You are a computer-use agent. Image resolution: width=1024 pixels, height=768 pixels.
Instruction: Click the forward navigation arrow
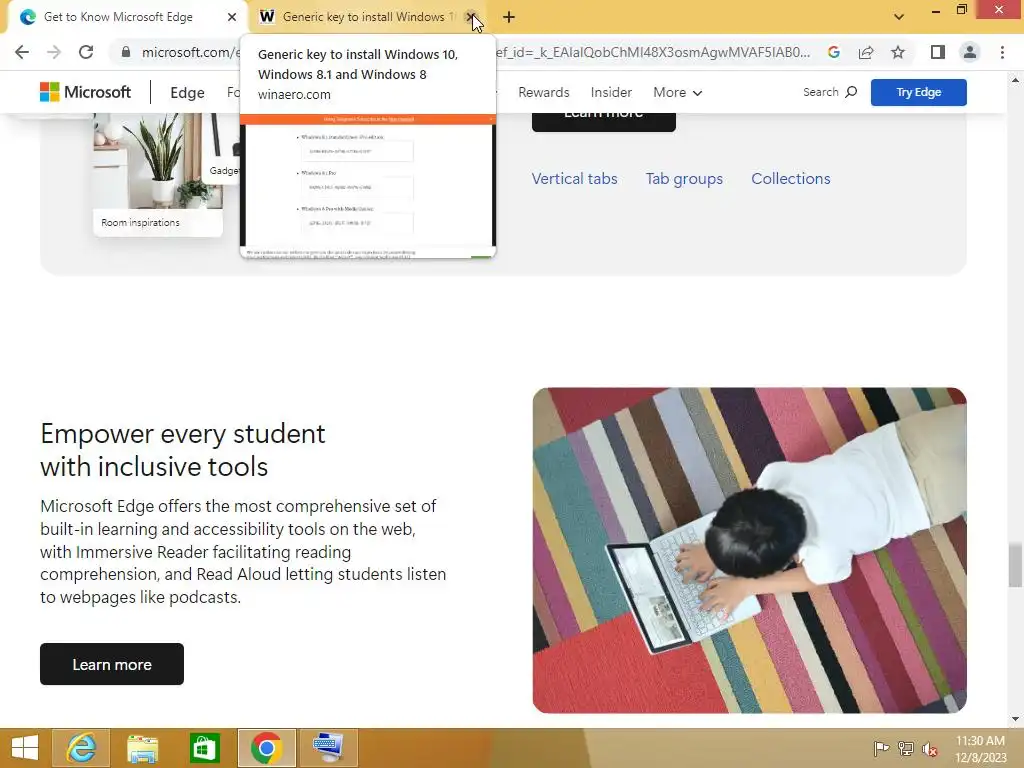click(54, 52)
